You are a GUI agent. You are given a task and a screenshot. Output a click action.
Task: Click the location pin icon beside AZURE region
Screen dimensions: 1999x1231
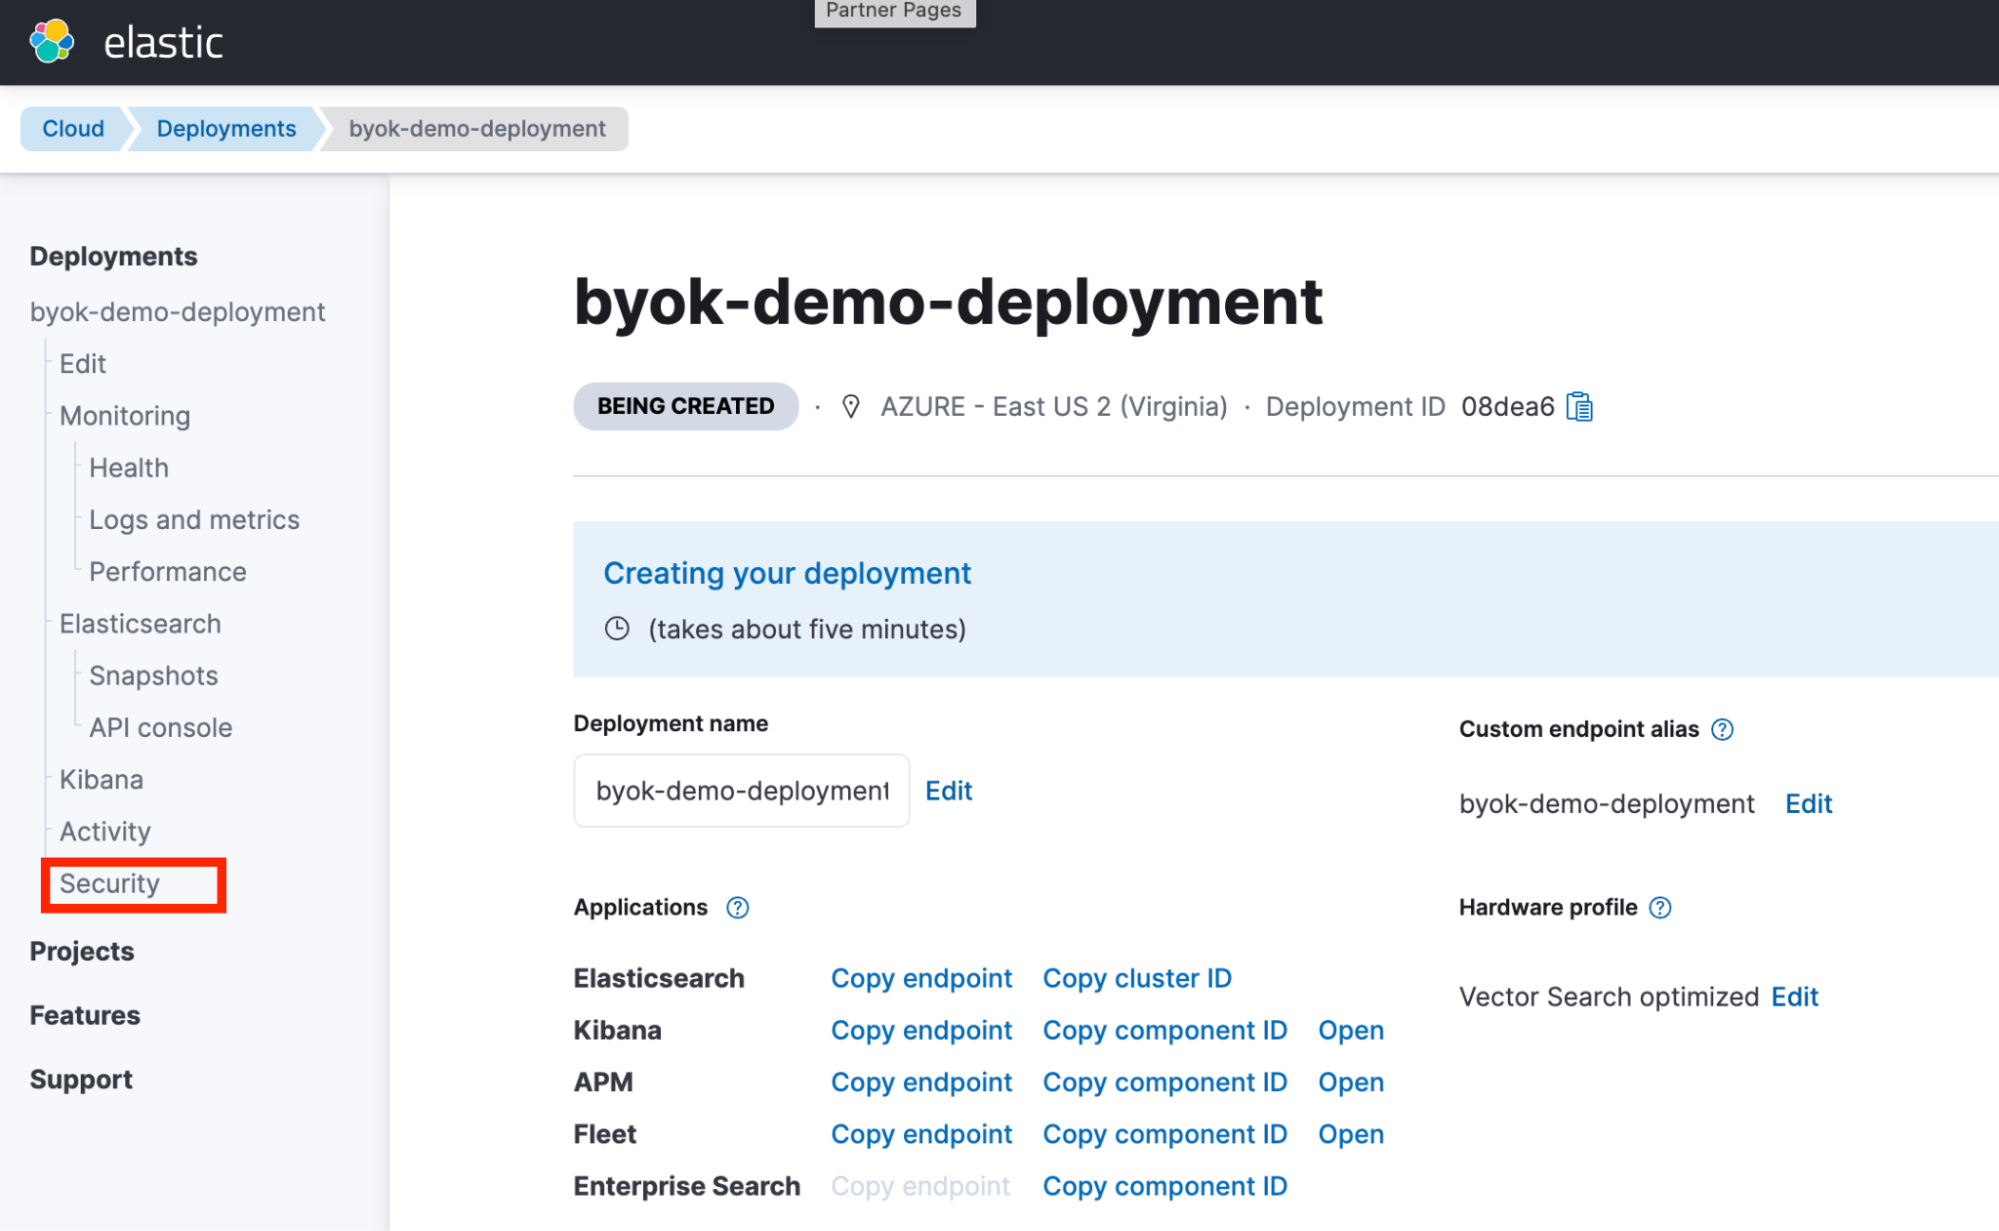coord(851,407)
